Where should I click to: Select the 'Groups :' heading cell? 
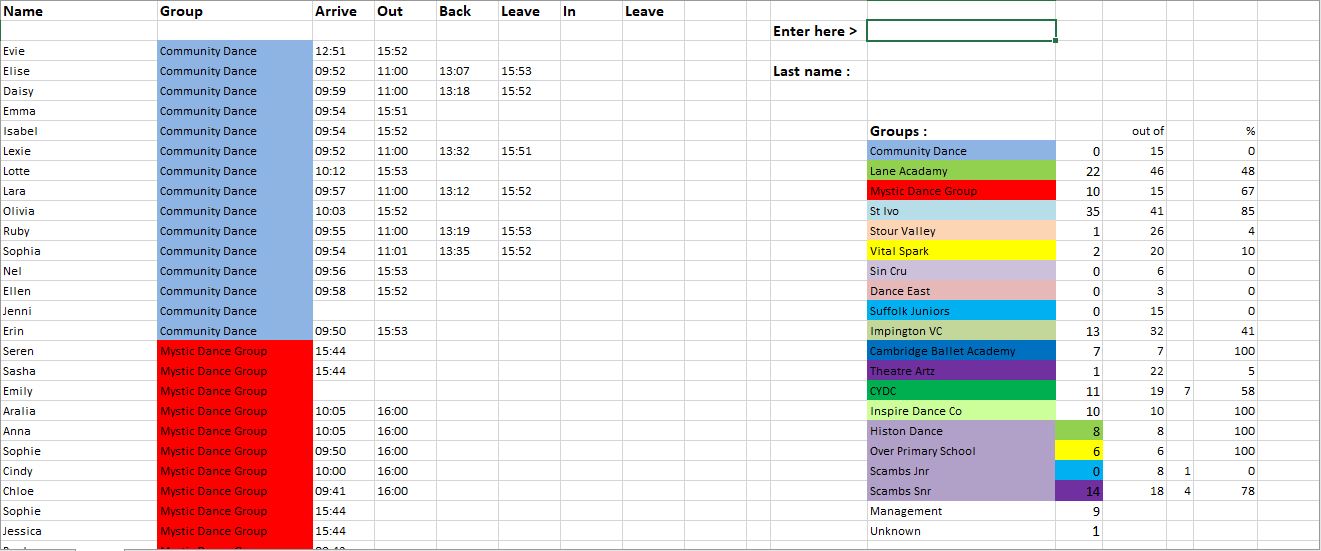[x=898, y=131]
